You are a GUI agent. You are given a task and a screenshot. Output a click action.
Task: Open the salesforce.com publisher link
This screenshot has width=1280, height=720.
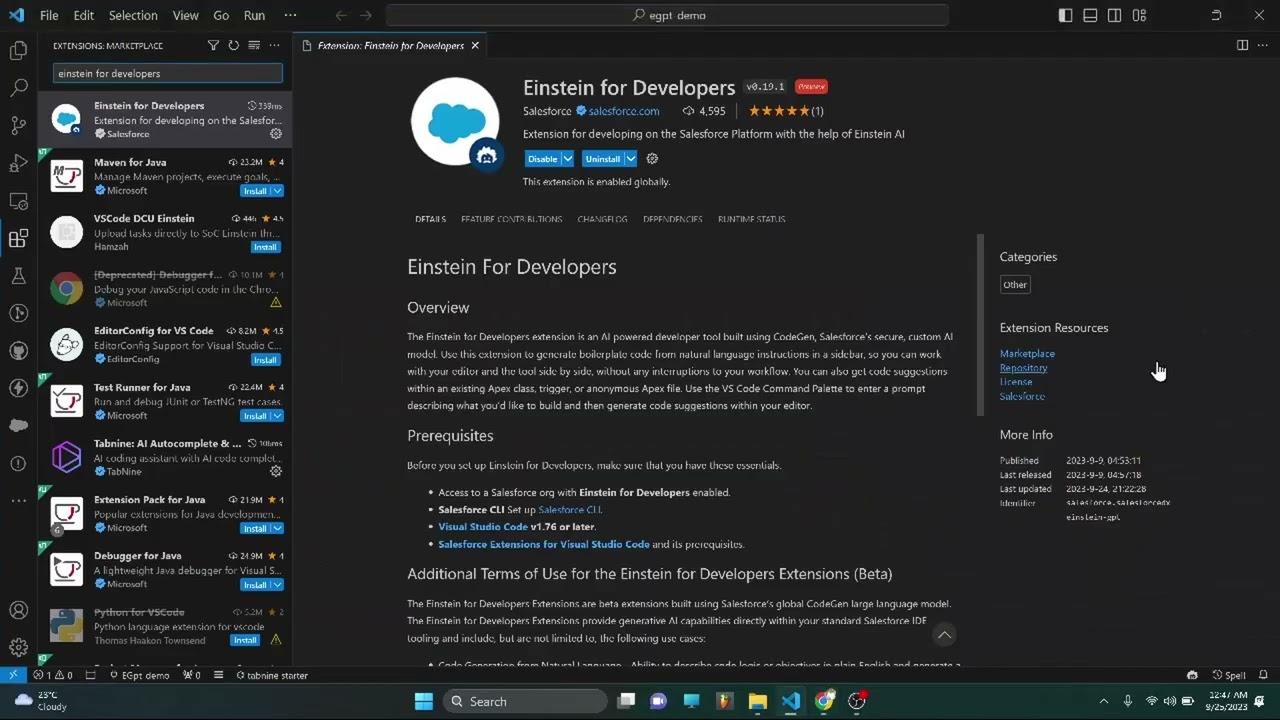click(x=624, y=111)
